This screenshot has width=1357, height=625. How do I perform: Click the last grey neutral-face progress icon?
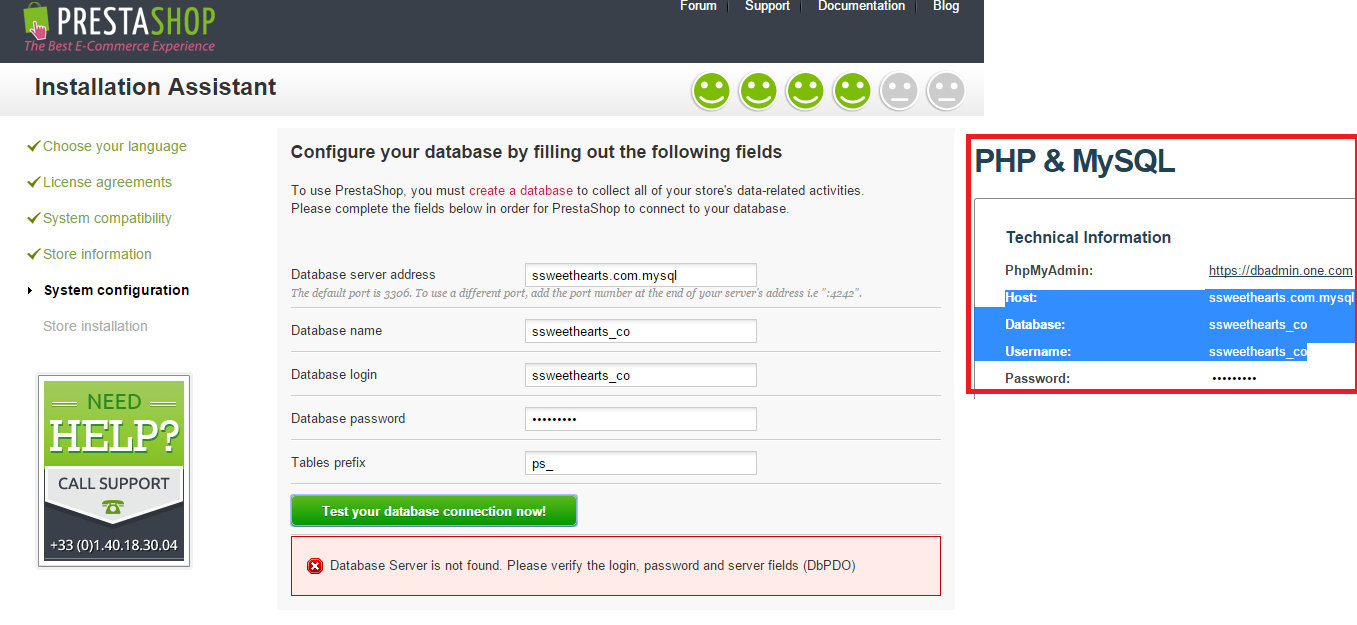[946, 91]
